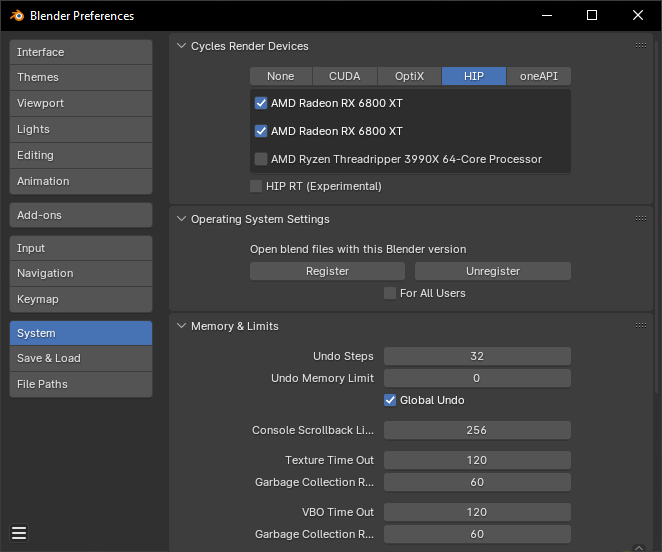Screen dimensions: 662x552
Task: Collapse the Operating System Settings panel
Action: [x=182, y=219]
